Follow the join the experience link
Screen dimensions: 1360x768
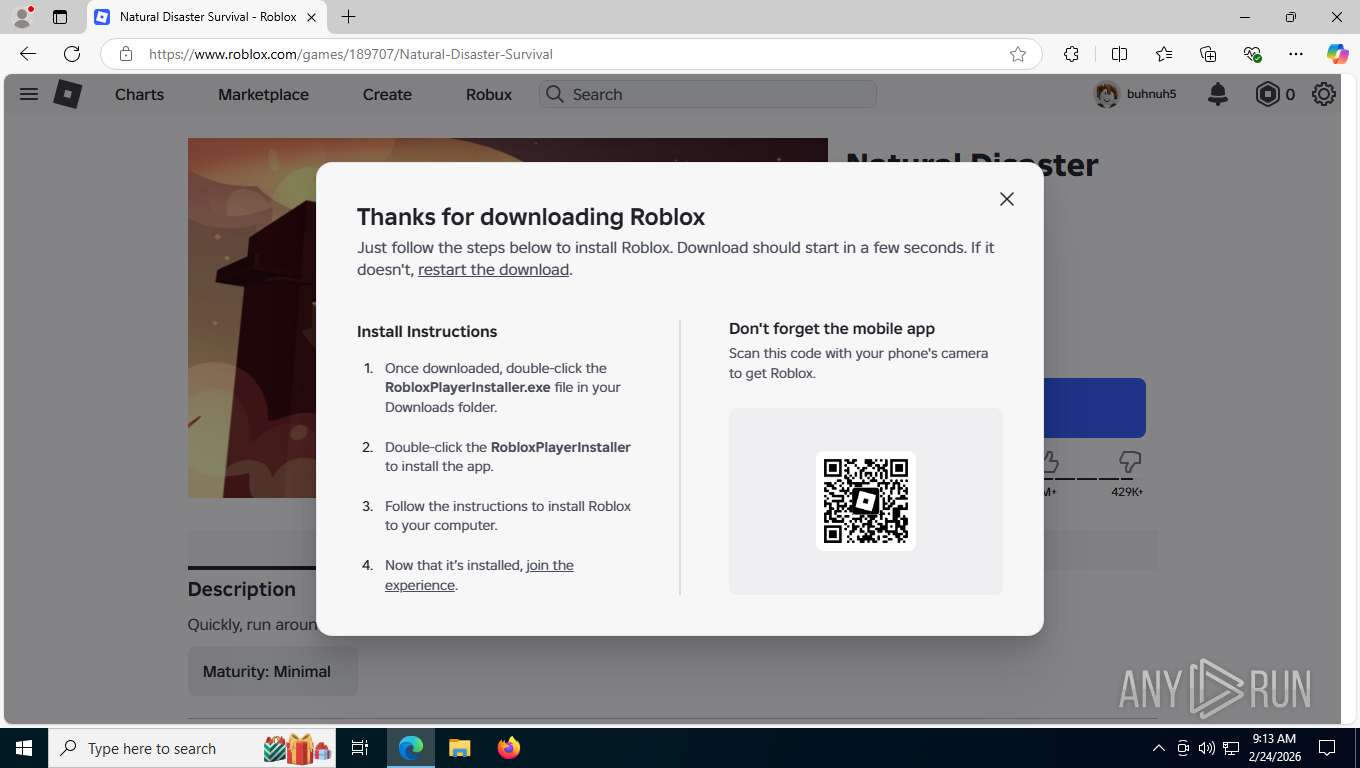pyautogui.click(x=479, y=575)
